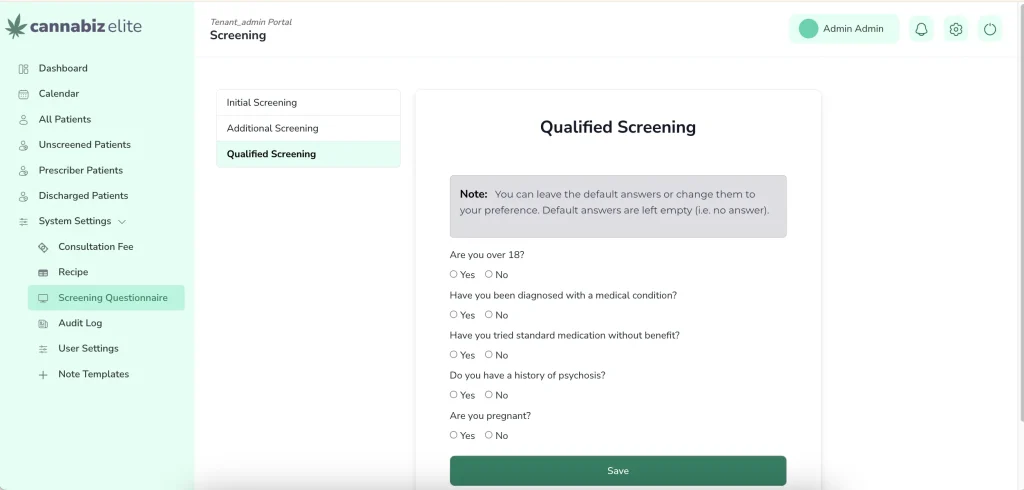
Task: Click question 'Do you have a history of psychosis?'
Action: 528,376
